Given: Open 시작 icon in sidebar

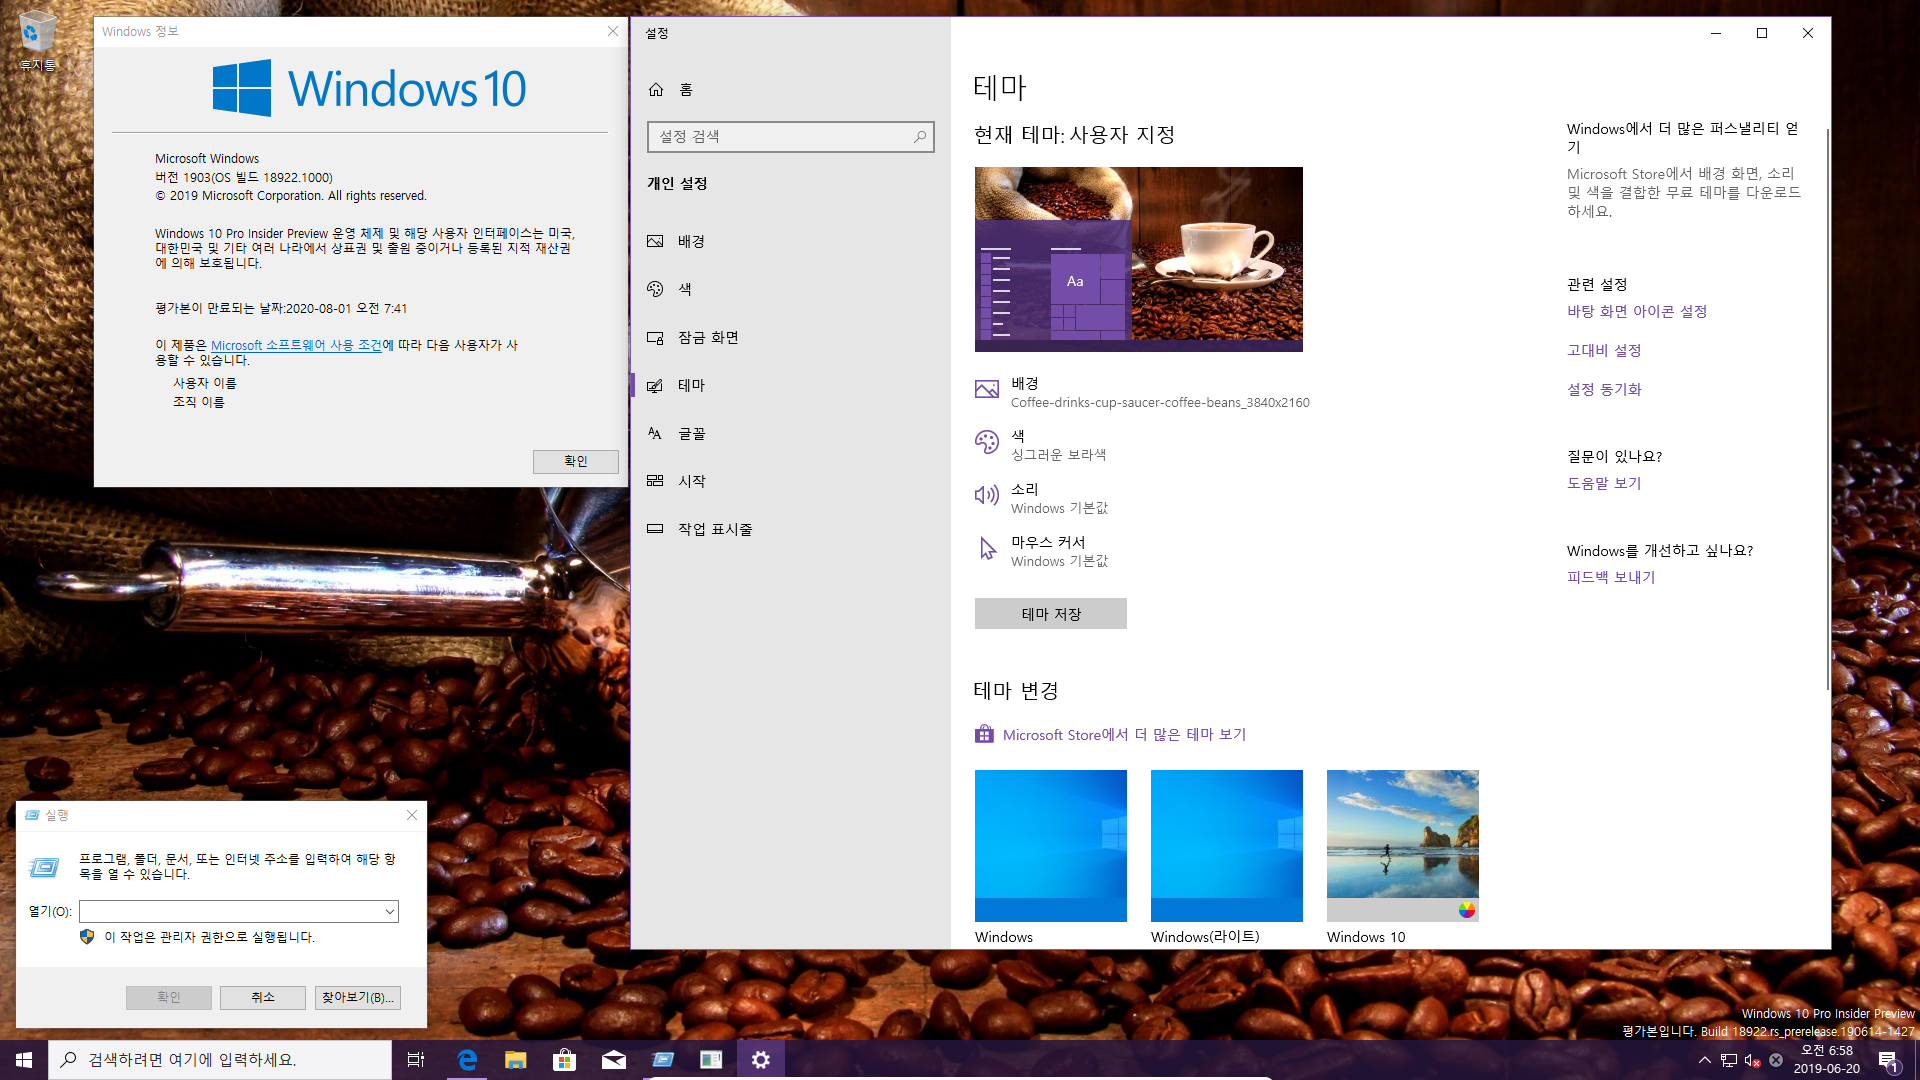Looking at the screenshot, I should [655, 481].
